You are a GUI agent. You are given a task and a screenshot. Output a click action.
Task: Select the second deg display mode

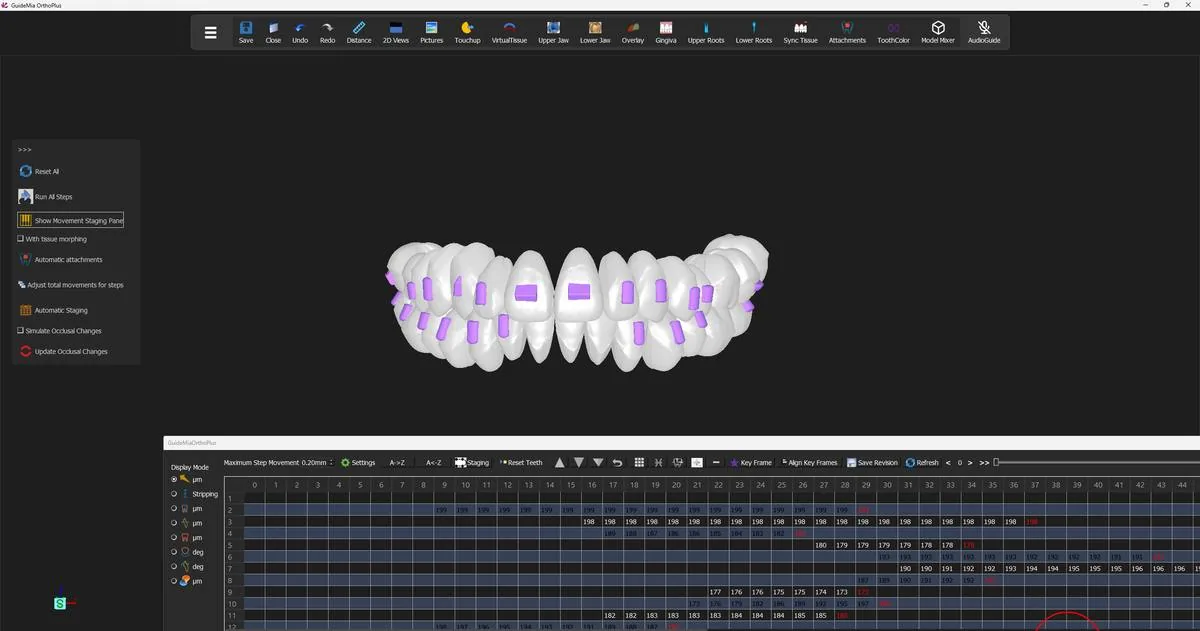tap(174, 566)
